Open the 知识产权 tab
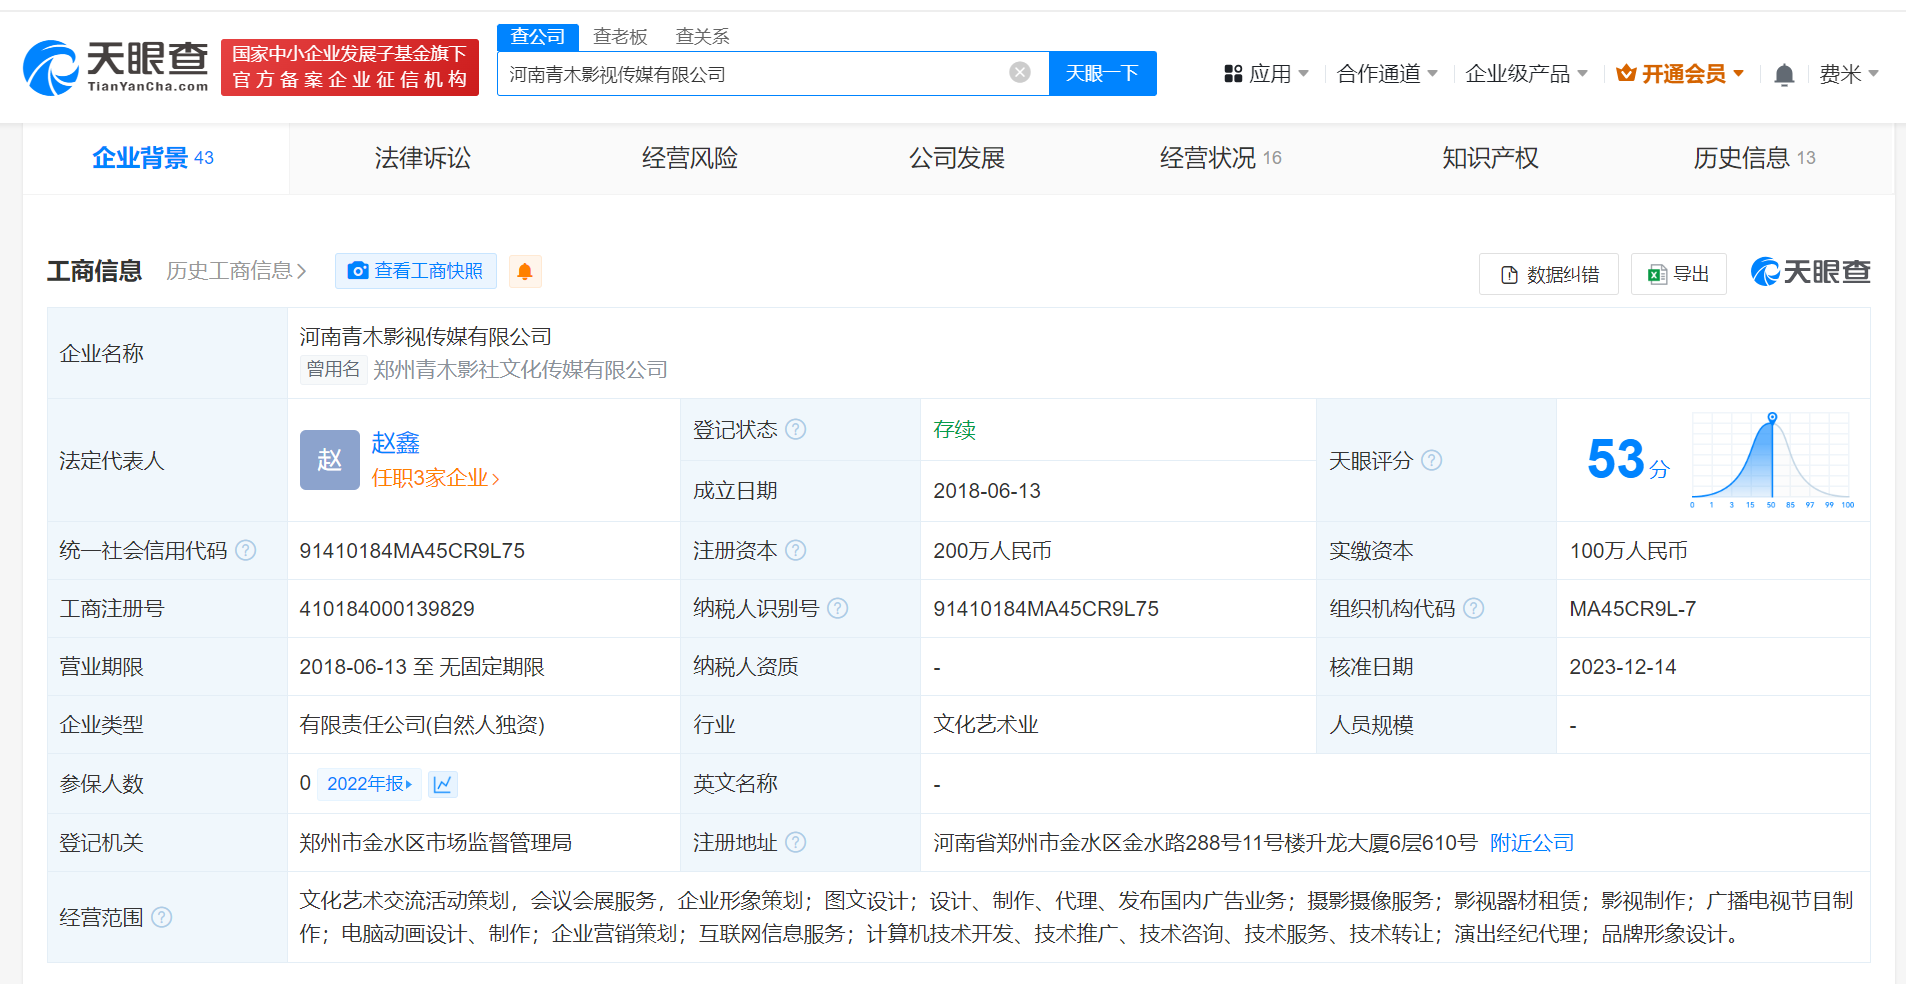Image resolution: width=1906 pixels, height=984 pixels. (x=1489, y=157)
